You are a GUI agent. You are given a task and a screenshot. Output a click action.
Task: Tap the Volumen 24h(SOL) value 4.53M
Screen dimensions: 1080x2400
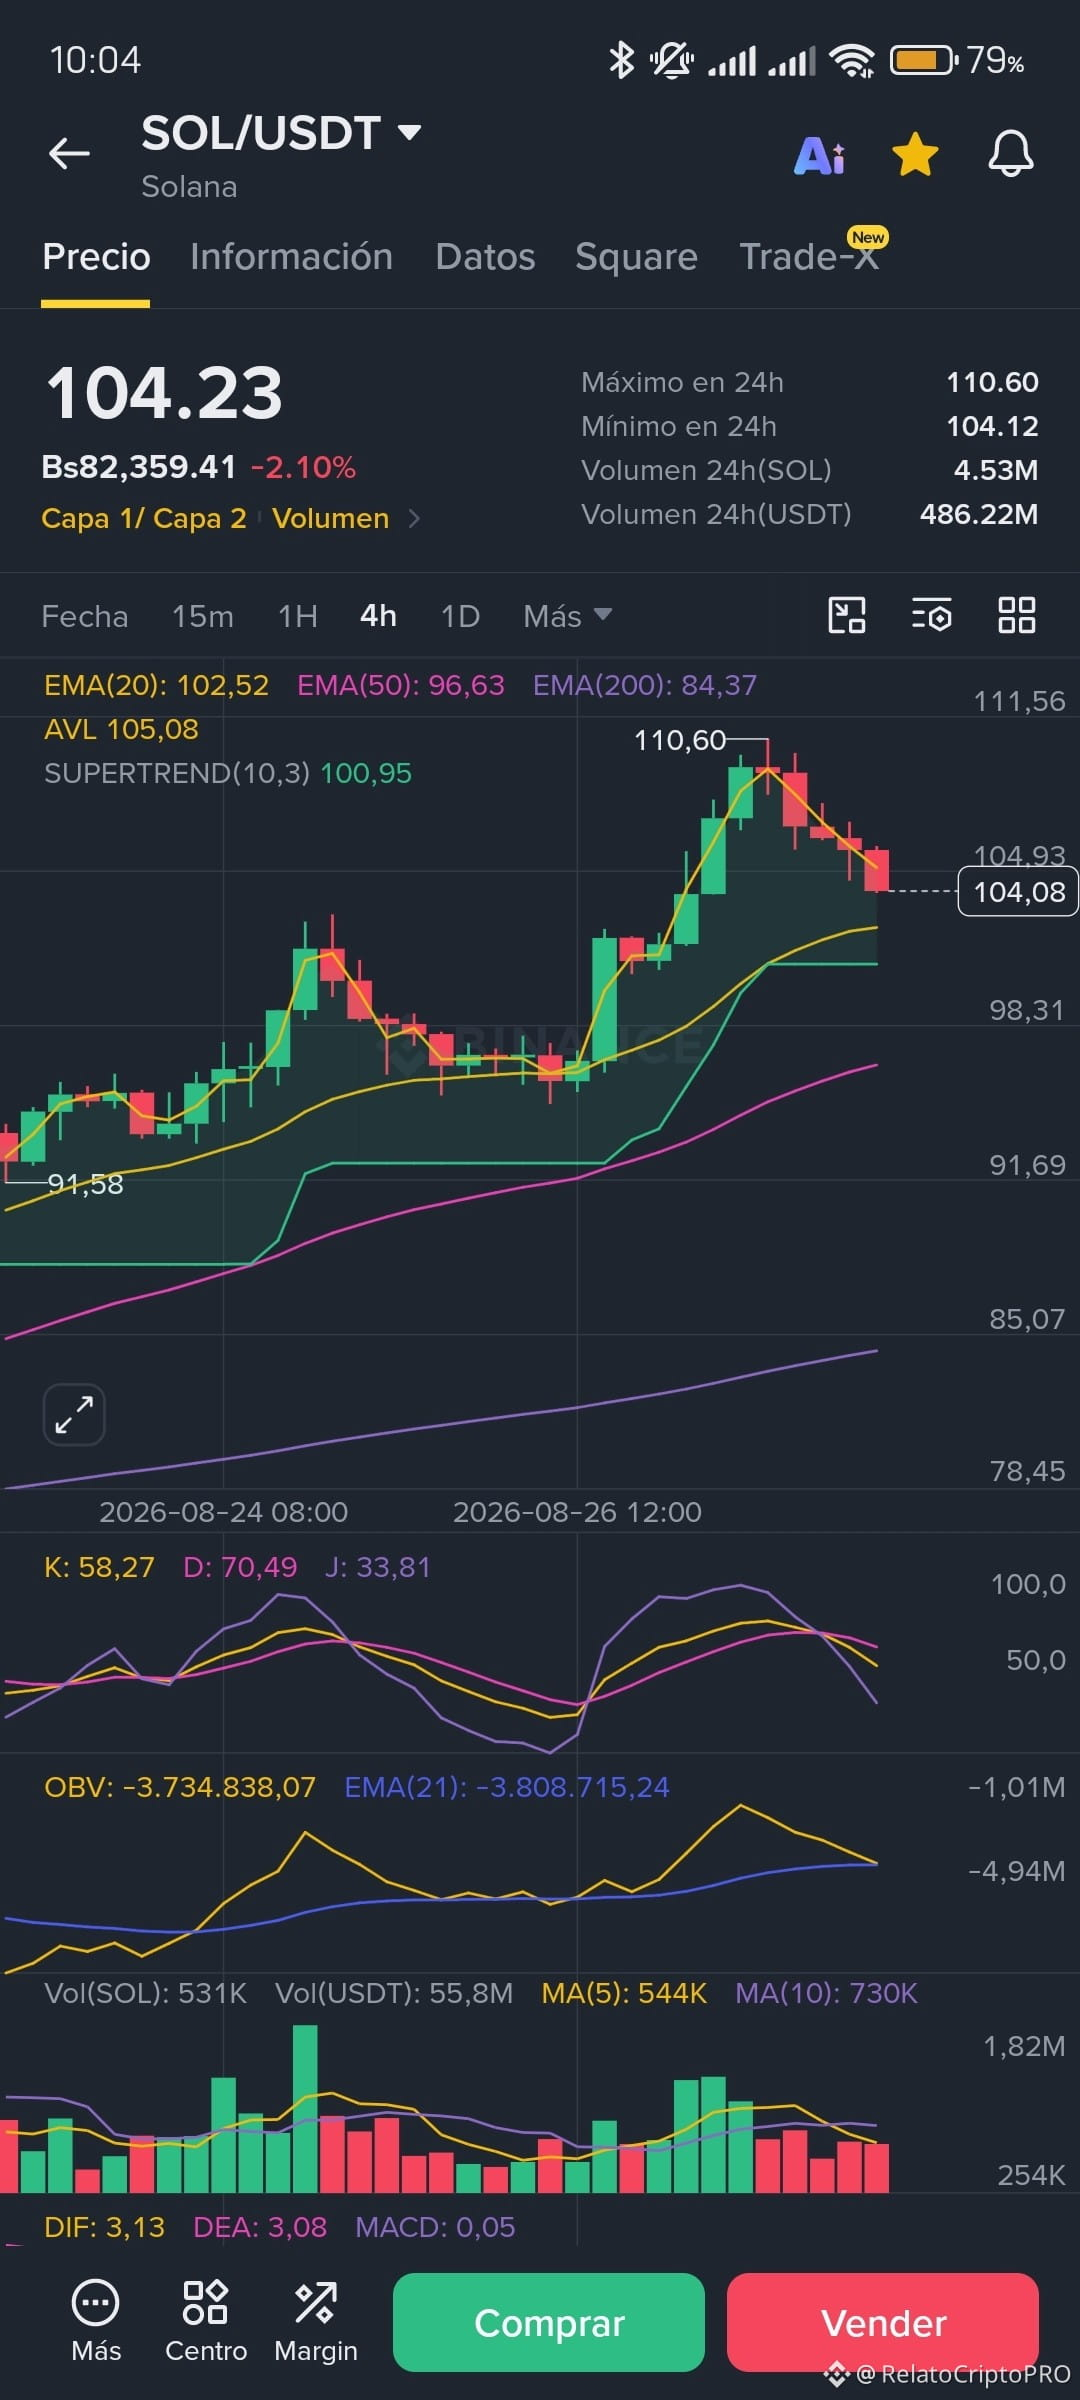(x=996, y=470)
